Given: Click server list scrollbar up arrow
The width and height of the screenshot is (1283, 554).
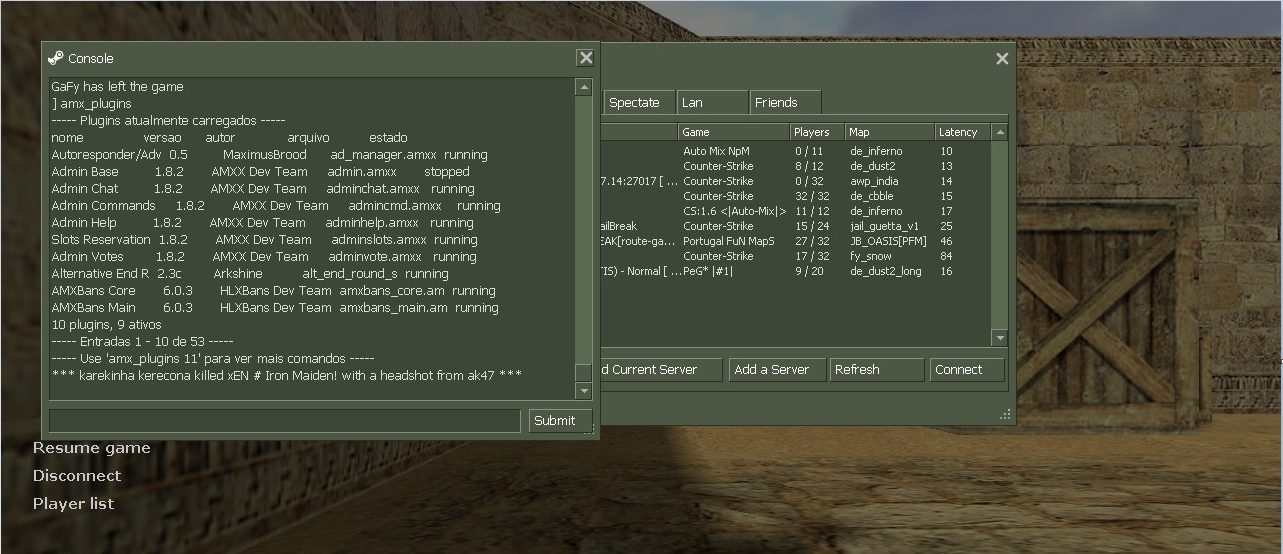Looking at the screenshot, I should tap(999, 132).
